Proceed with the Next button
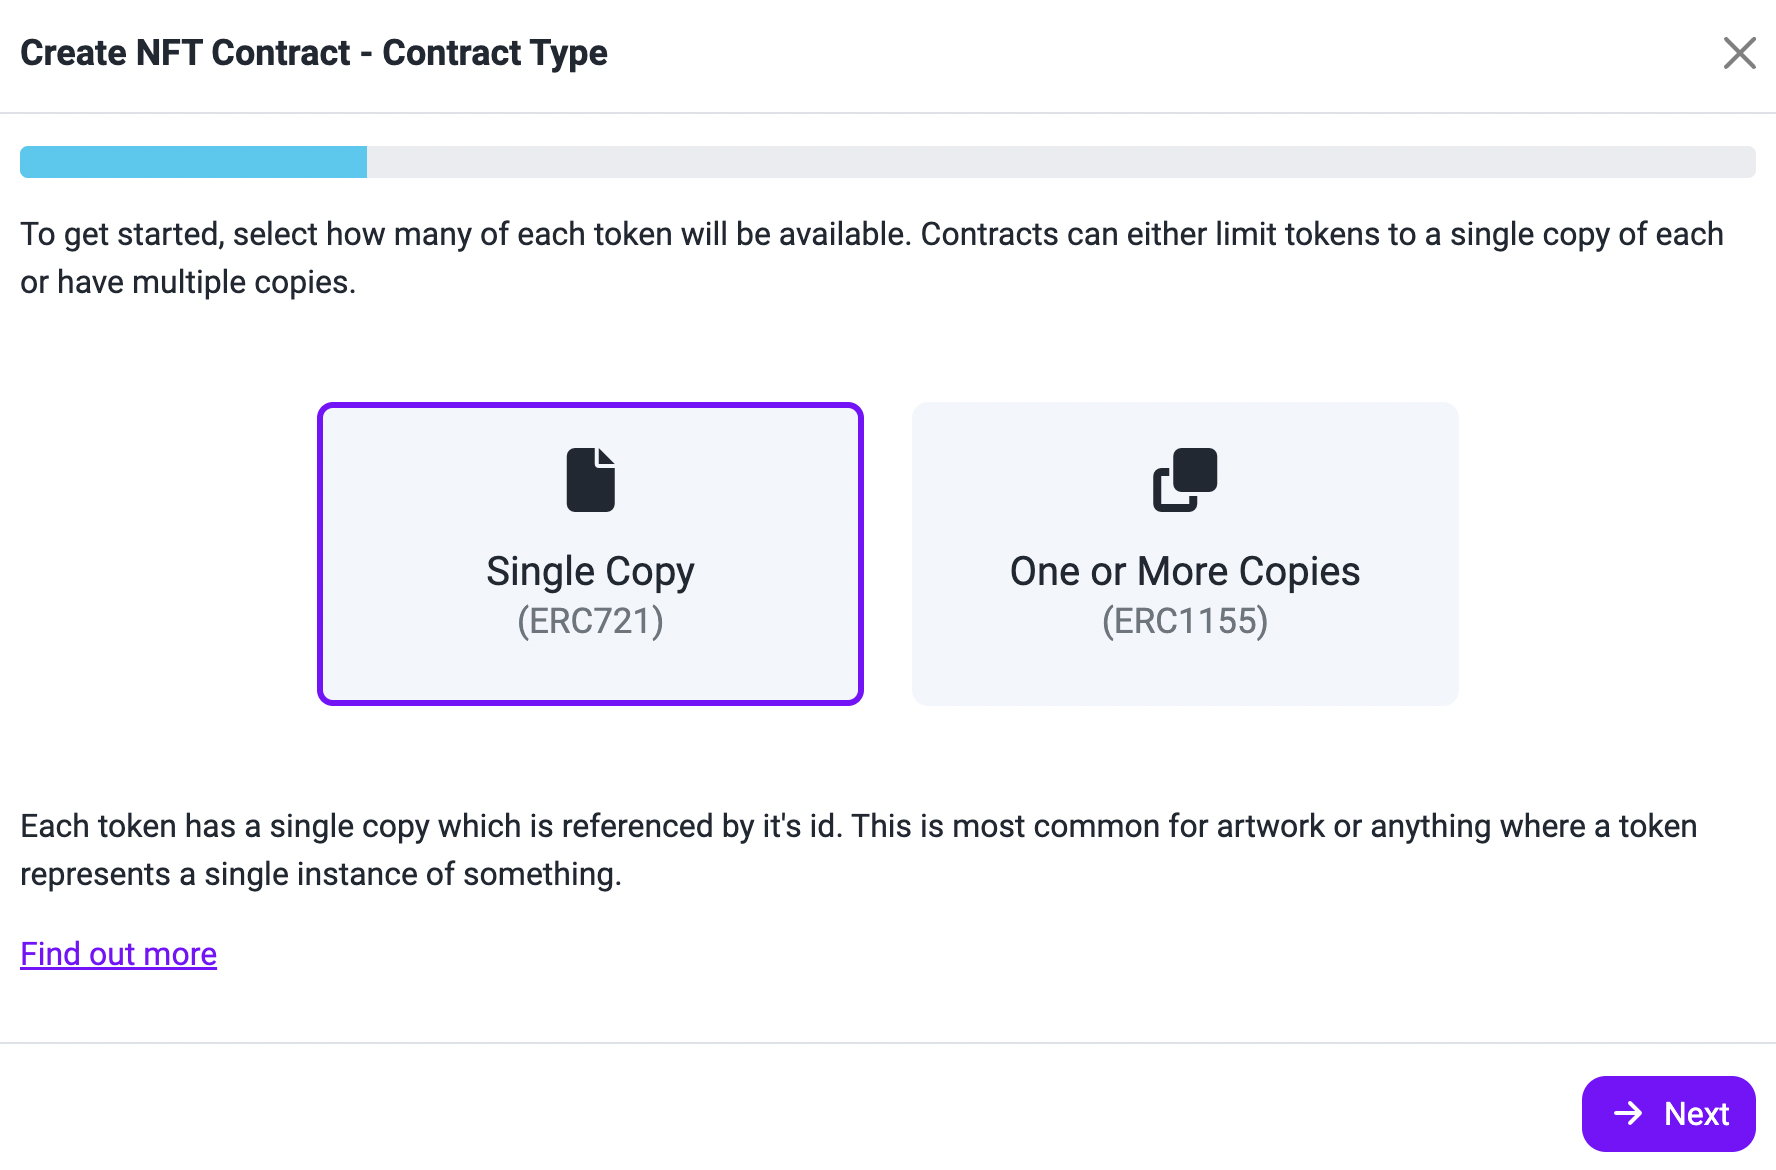The image size is (1776, 1170). pos(1668,1114)
